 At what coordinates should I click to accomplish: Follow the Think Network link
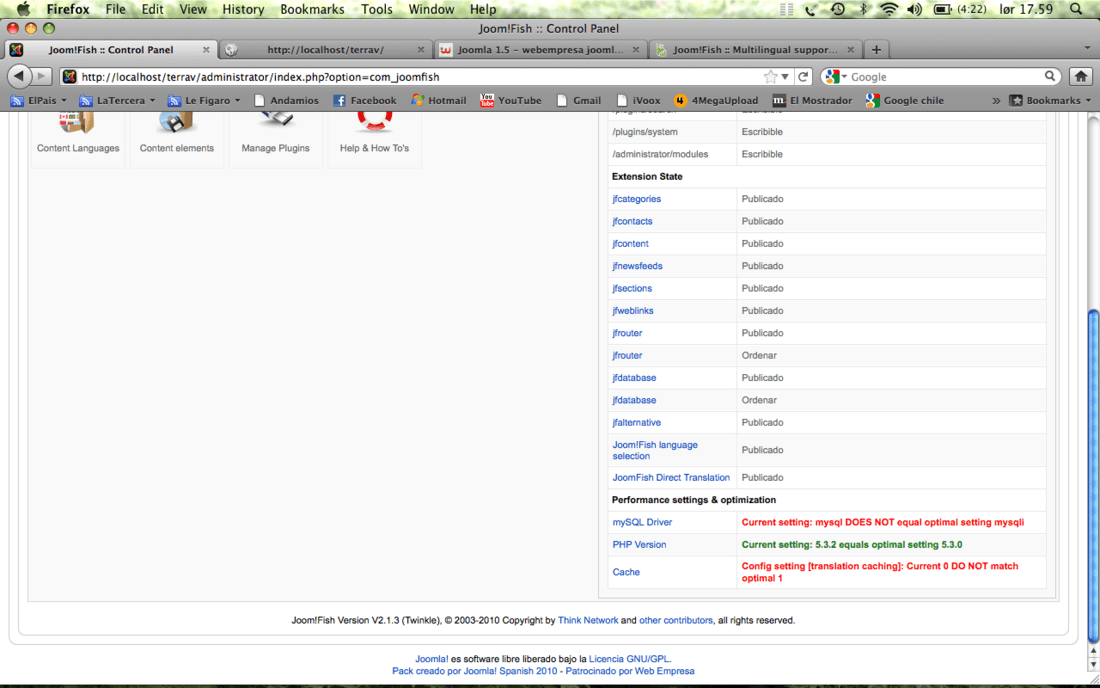pyautogui.click(x=588, y=621)
